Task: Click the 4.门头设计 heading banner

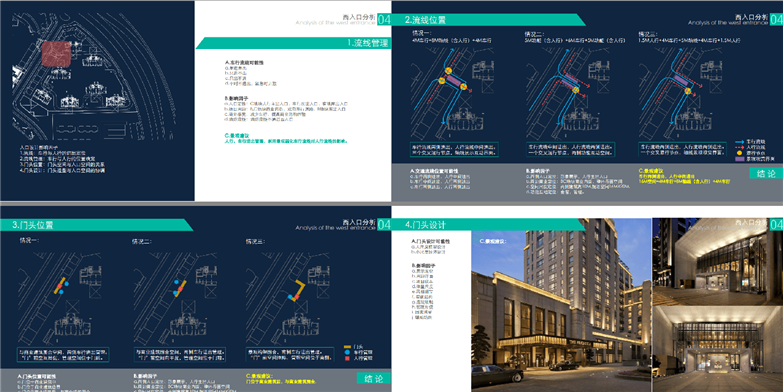Action: click(x=488, y=225)
